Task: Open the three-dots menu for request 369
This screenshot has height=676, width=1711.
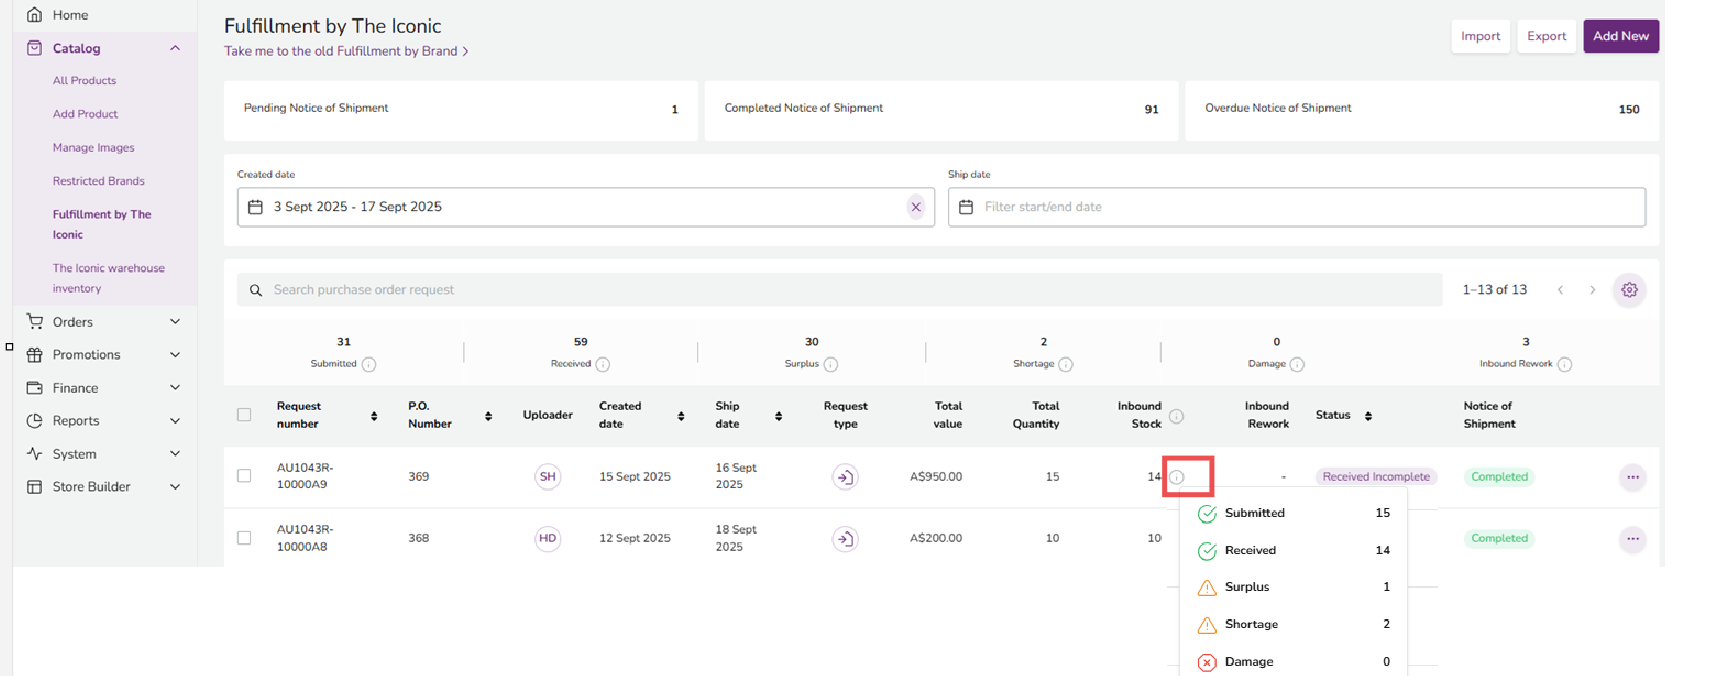Action: click(1632, 477)
